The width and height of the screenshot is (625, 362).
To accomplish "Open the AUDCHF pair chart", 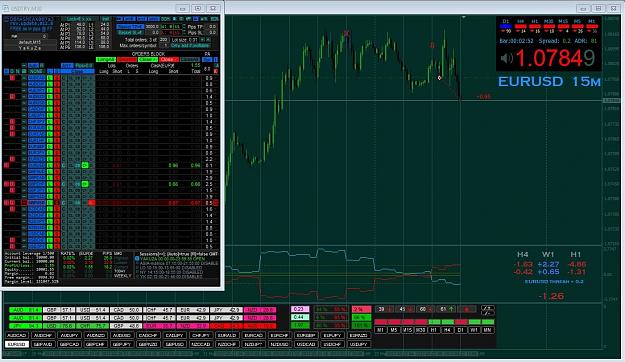I will pos(43,335).
